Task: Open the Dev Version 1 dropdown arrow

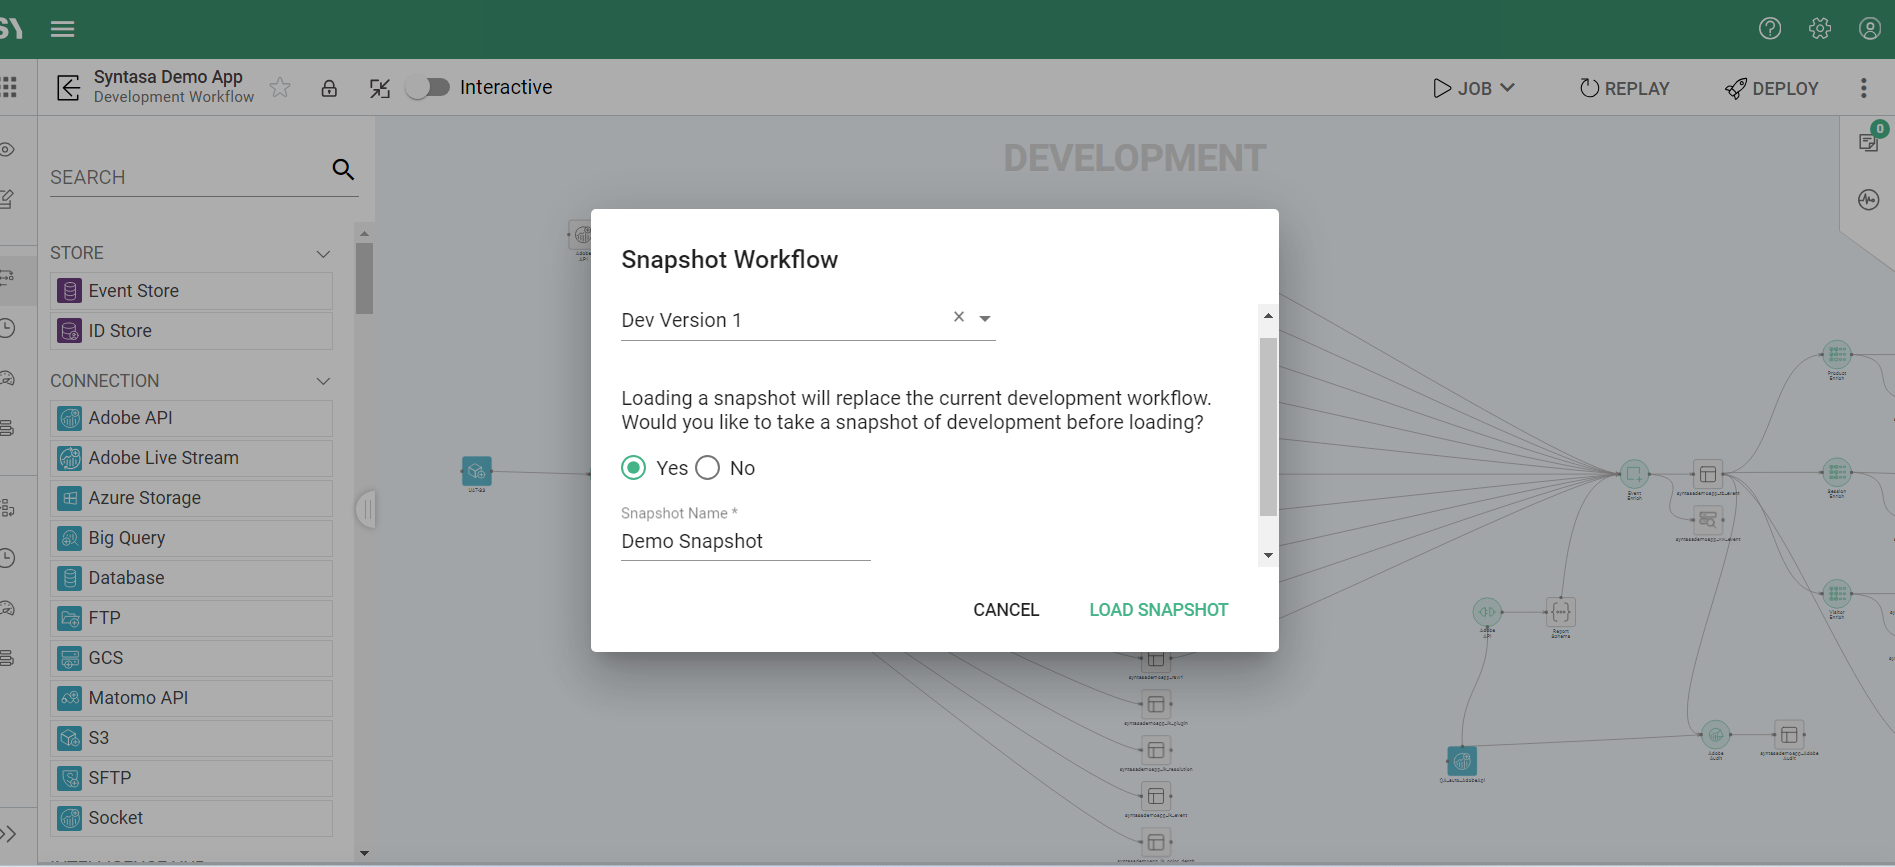Action: tap(985, 319)
